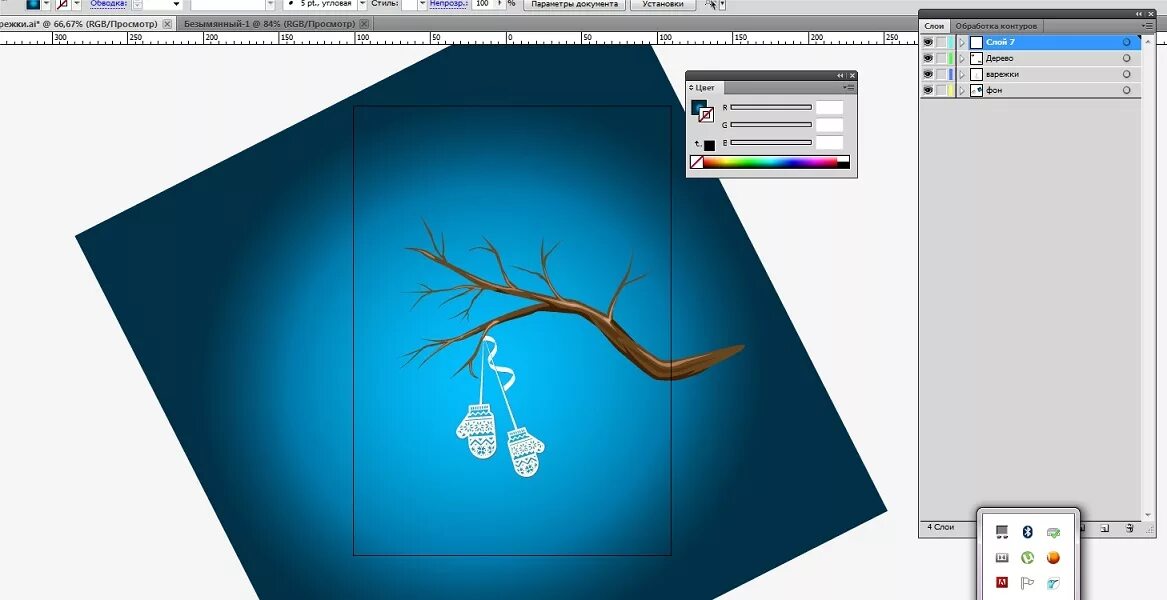Screen dimensions: 1167x600
Task: Click the orange ball tray icon
Action: 1052,557
